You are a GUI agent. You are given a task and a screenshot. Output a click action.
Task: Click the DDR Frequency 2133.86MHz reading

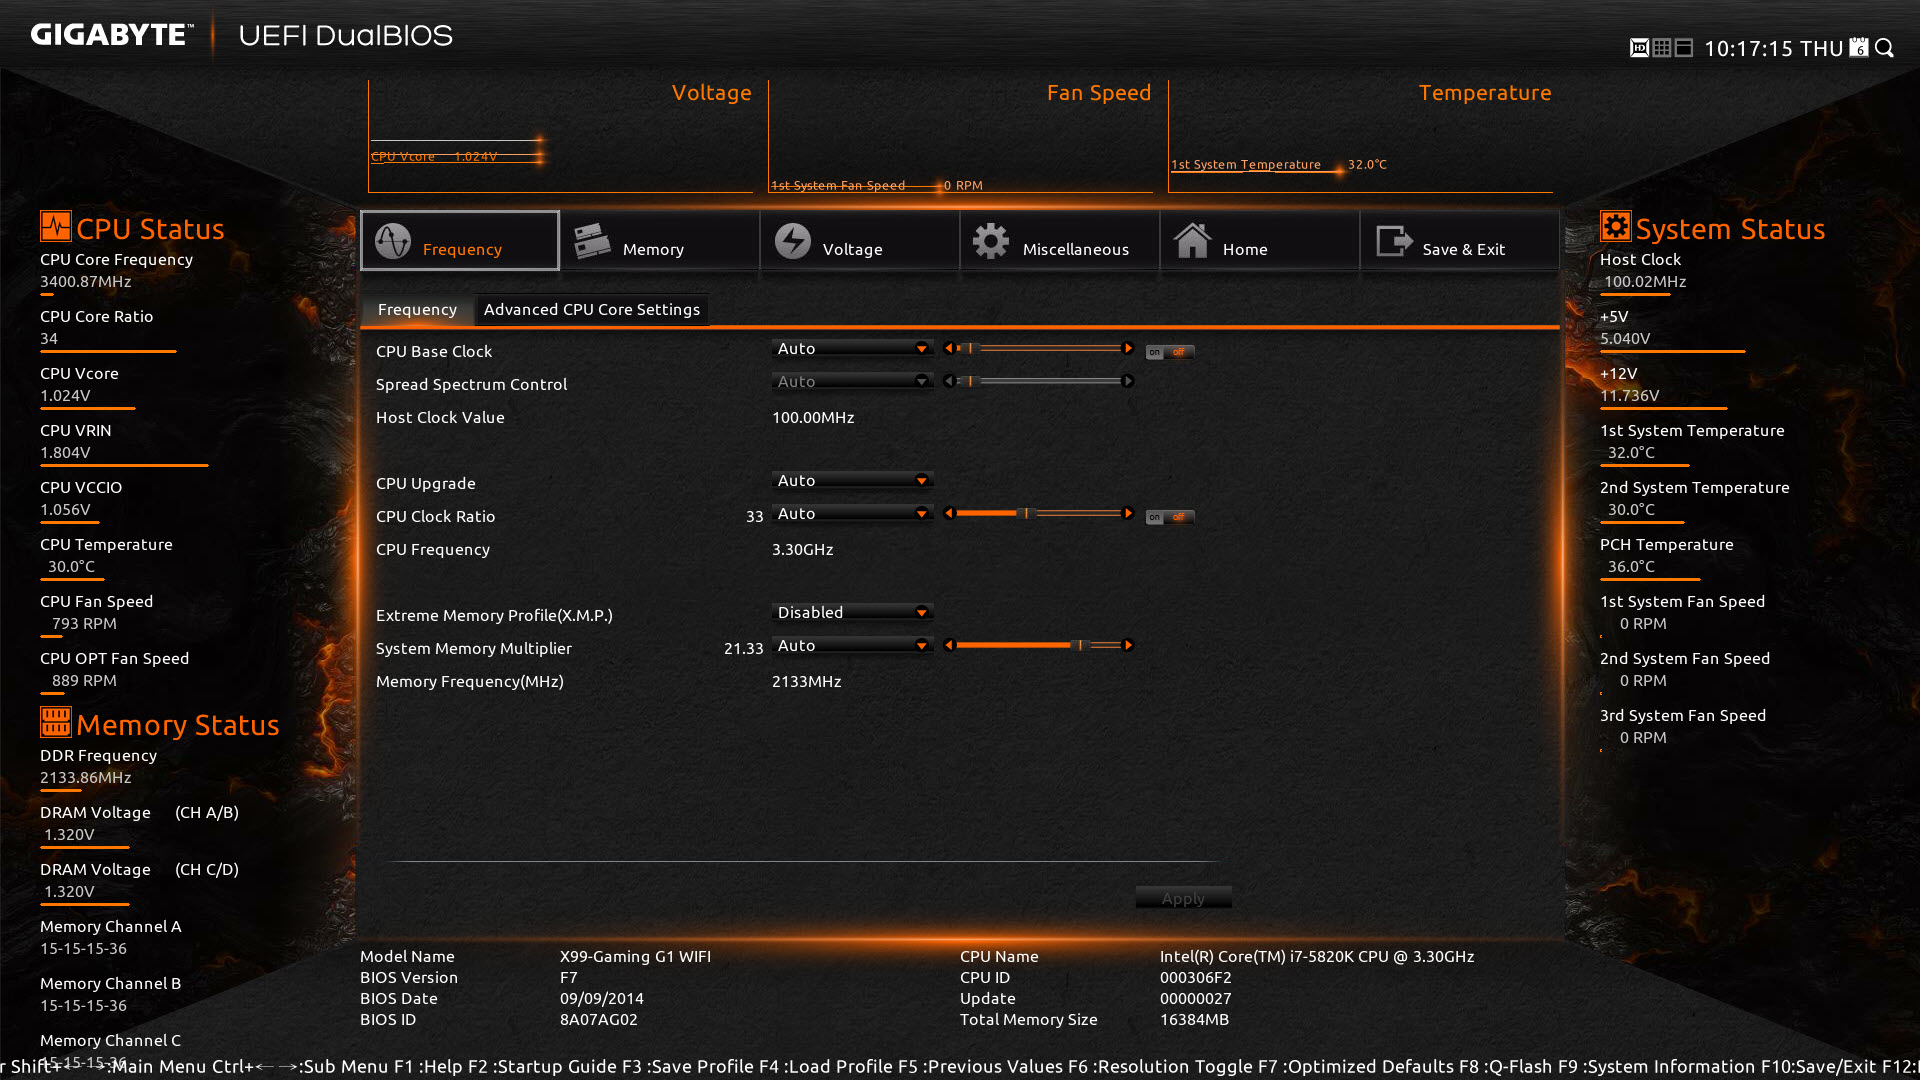coord(86,777)
